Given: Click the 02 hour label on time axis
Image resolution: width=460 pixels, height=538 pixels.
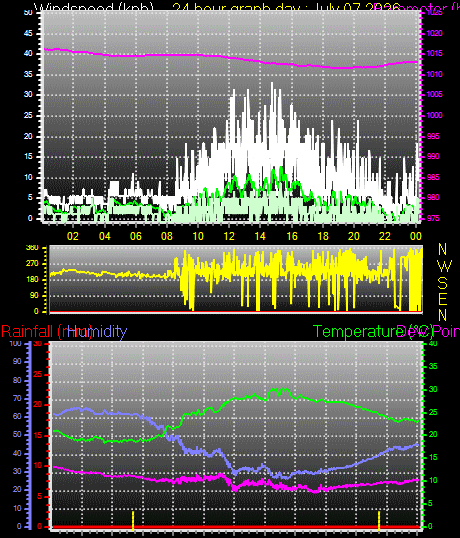Looking at the screenshot, I should click(73, 236).
